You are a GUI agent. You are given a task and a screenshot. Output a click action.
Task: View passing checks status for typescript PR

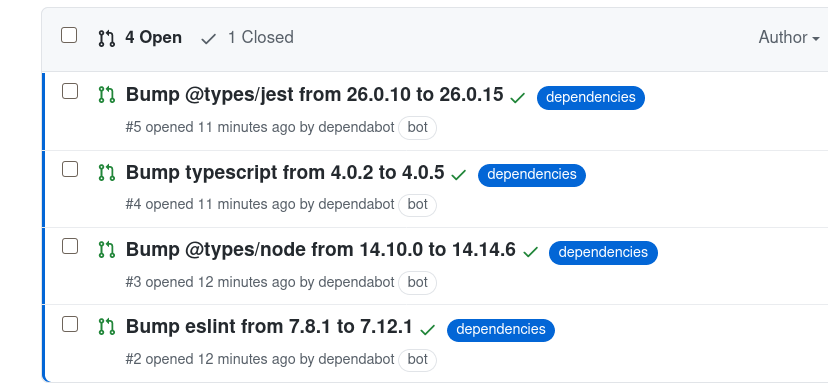tap(459, 175)
